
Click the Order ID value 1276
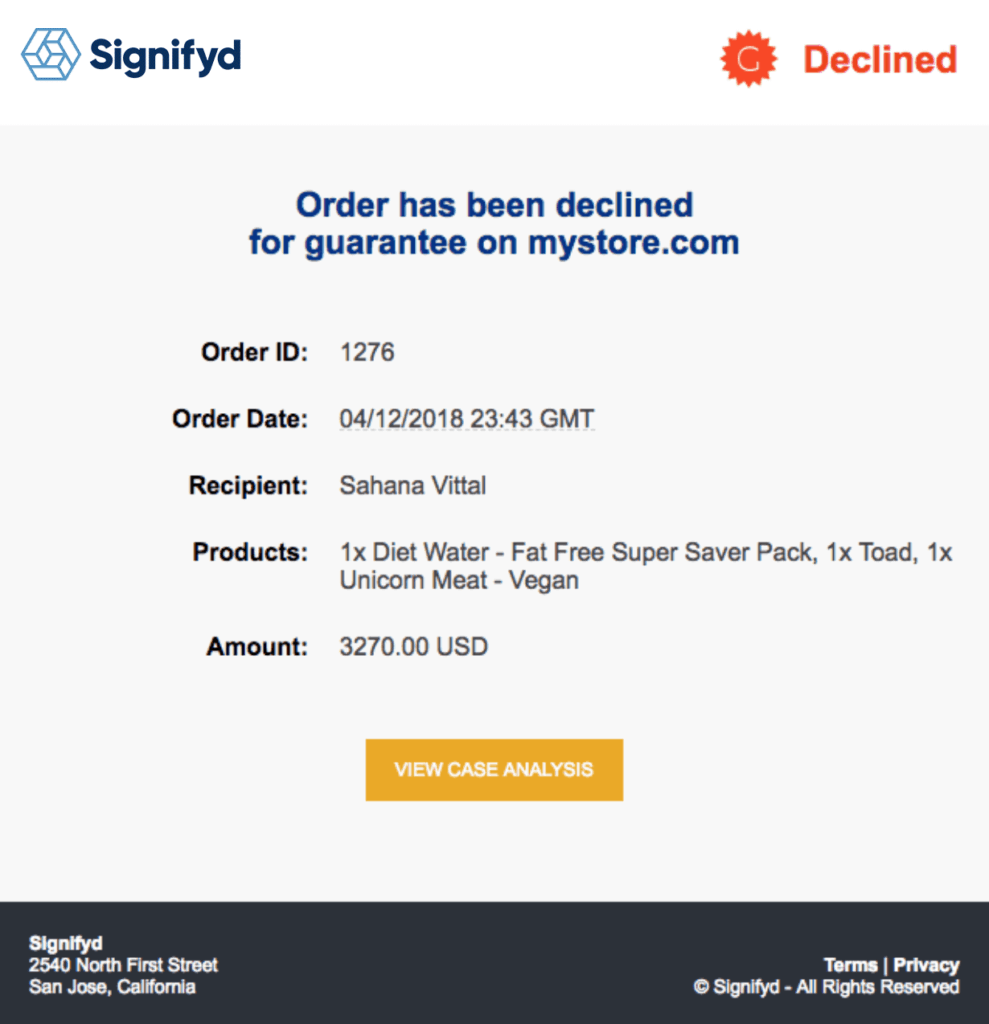367,353
